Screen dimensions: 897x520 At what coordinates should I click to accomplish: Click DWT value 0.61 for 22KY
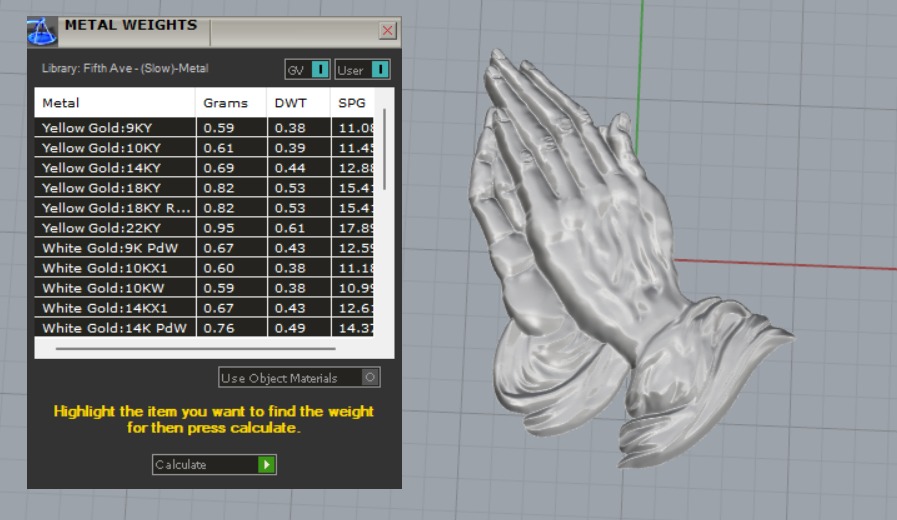[x=290, y=228]
